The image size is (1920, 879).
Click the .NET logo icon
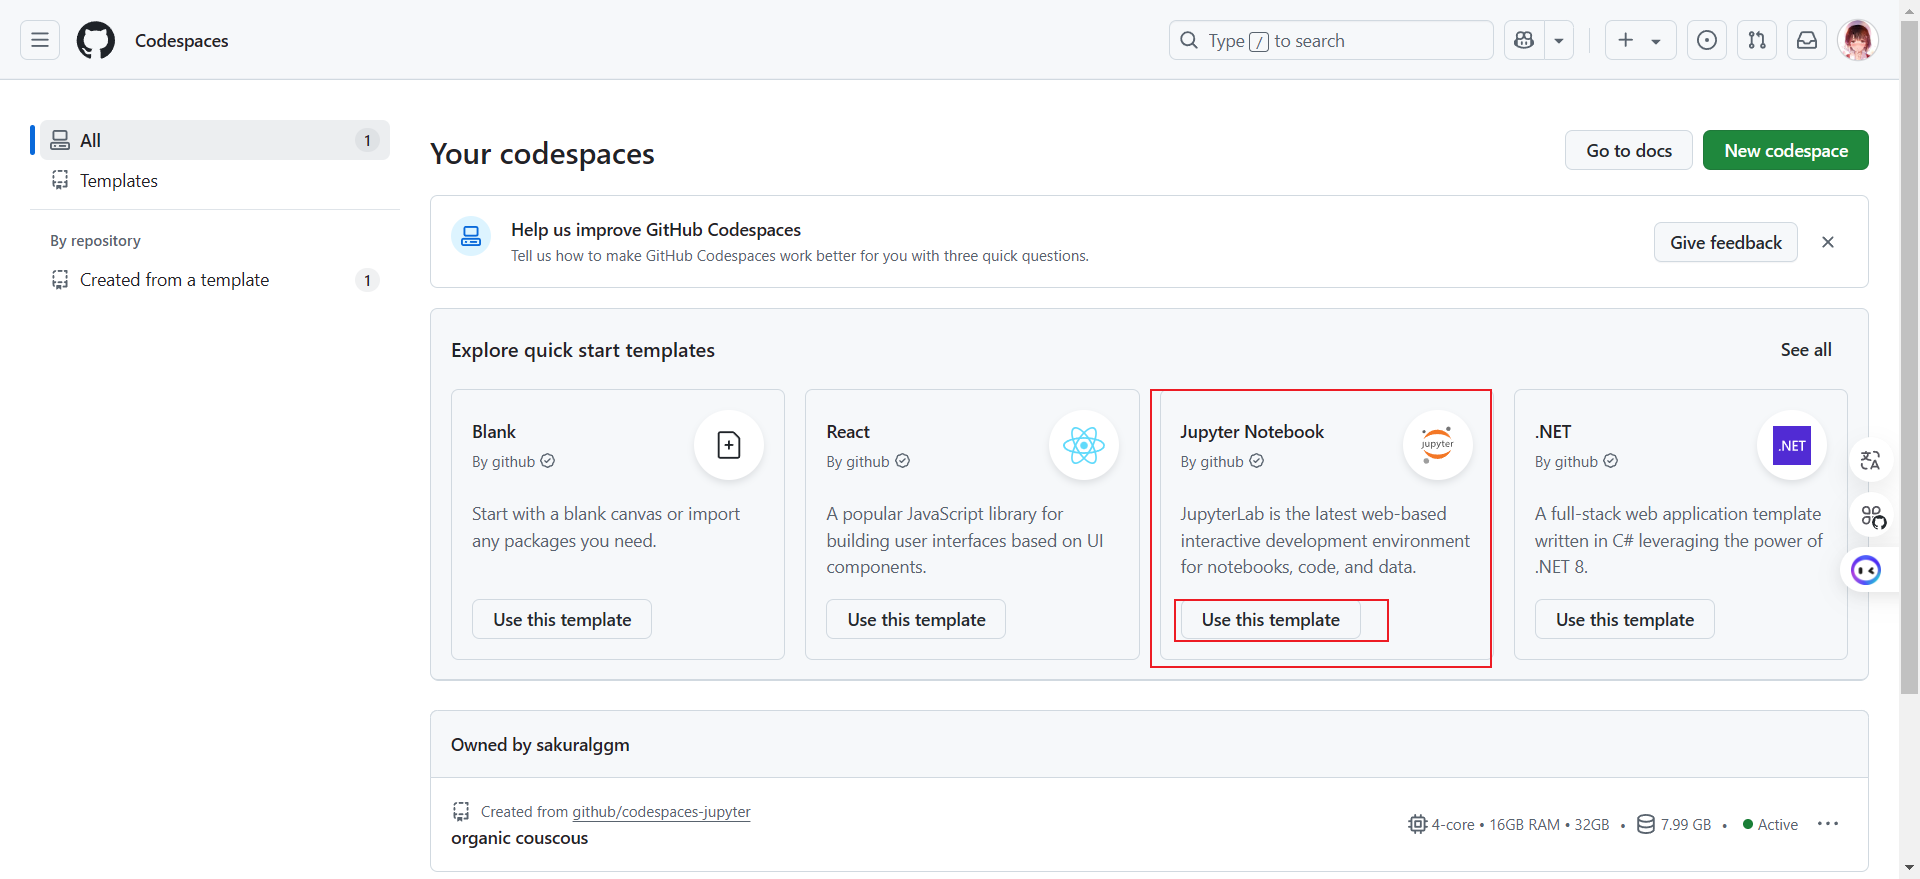click(1792, 445)
